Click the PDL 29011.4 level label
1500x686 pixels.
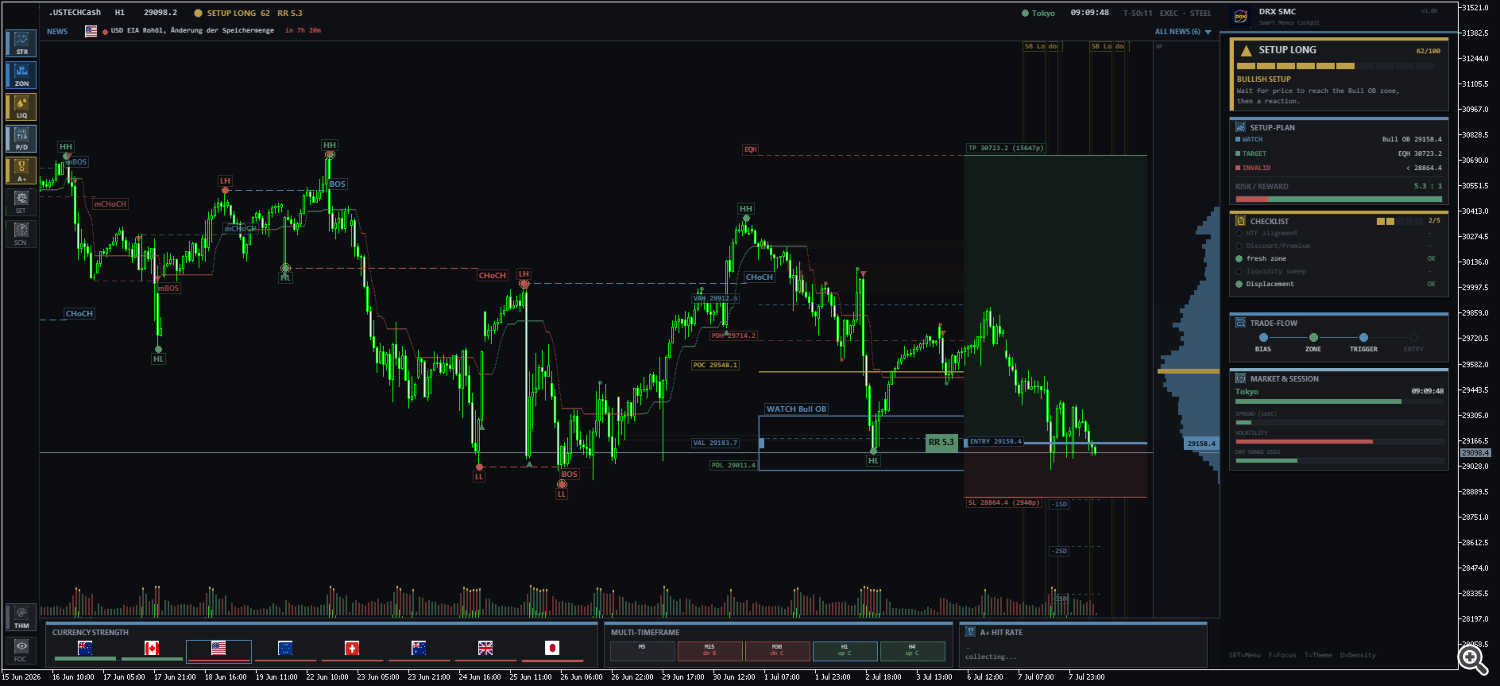click(734, 465)
